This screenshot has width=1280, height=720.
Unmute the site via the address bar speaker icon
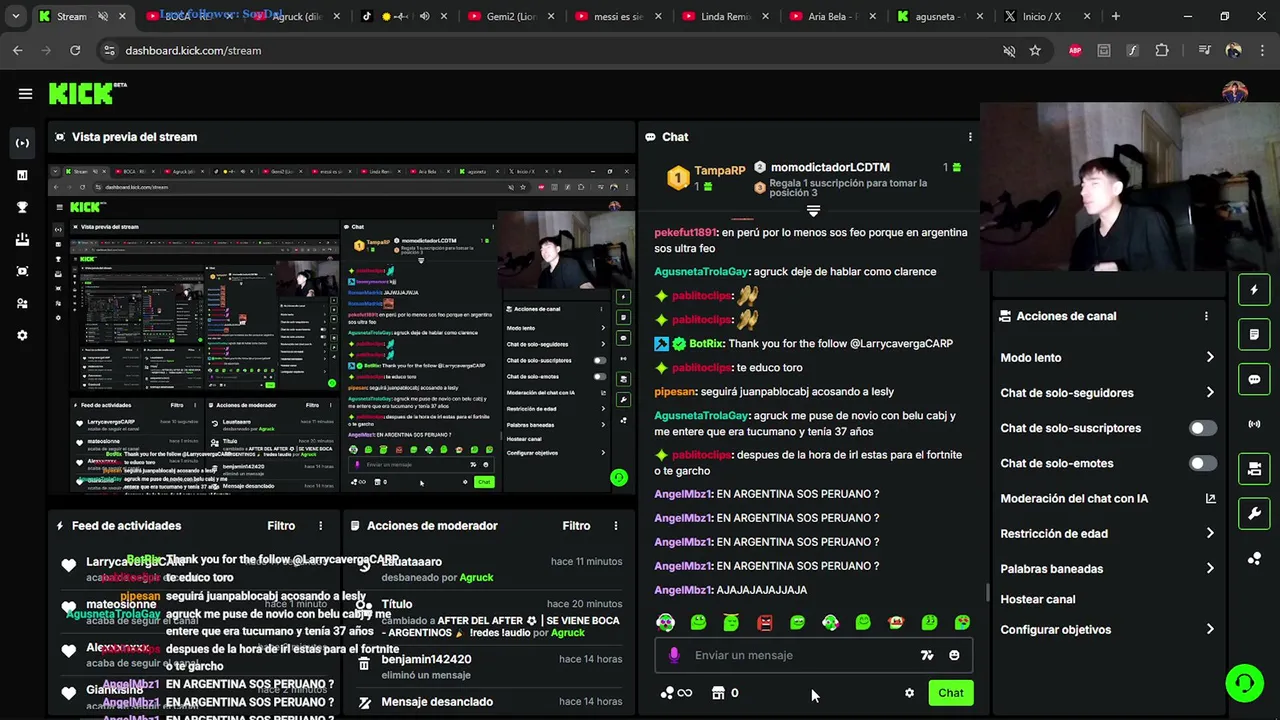(x=1009, y=50)
